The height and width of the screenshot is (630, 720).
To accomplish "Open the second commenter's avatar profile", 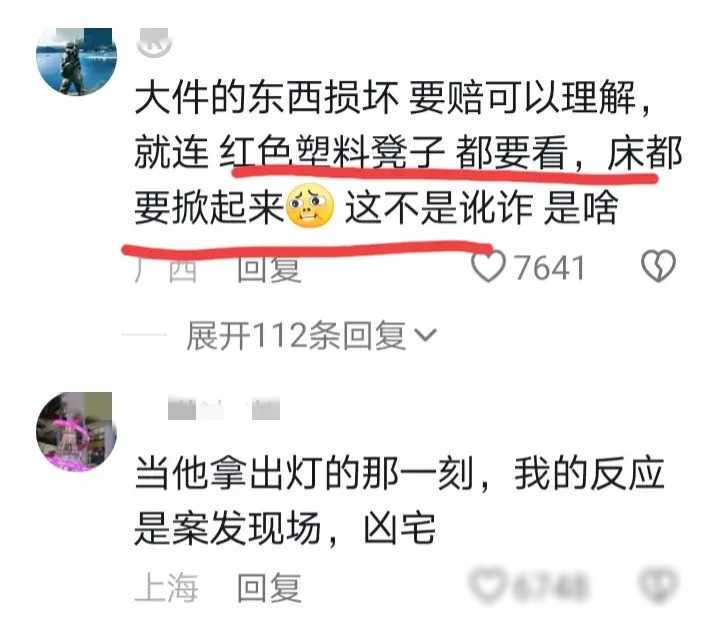I will pos(76,432).
